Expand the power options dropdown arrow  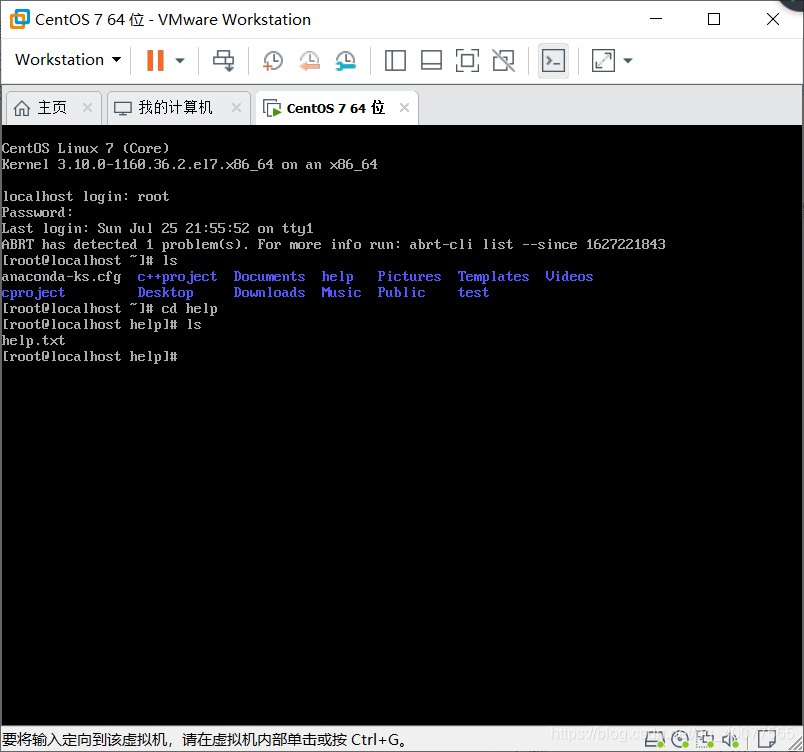coord(179,60)
